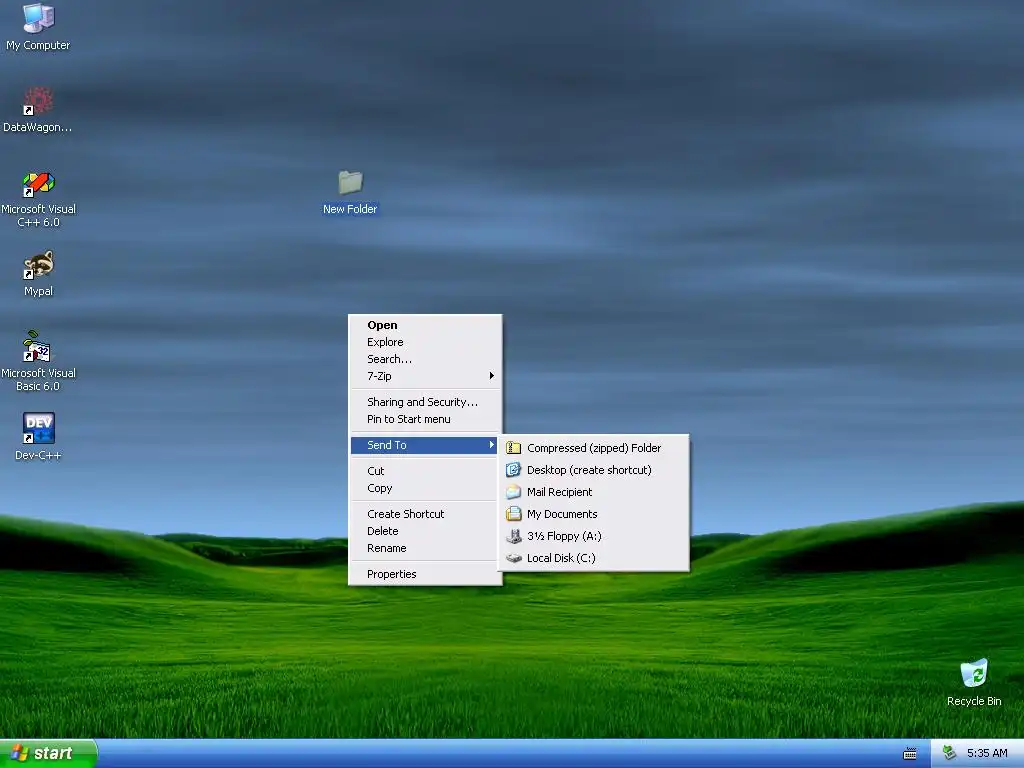
Task: Send to Desktop (create shortcut) text
Action: (589, 470)
